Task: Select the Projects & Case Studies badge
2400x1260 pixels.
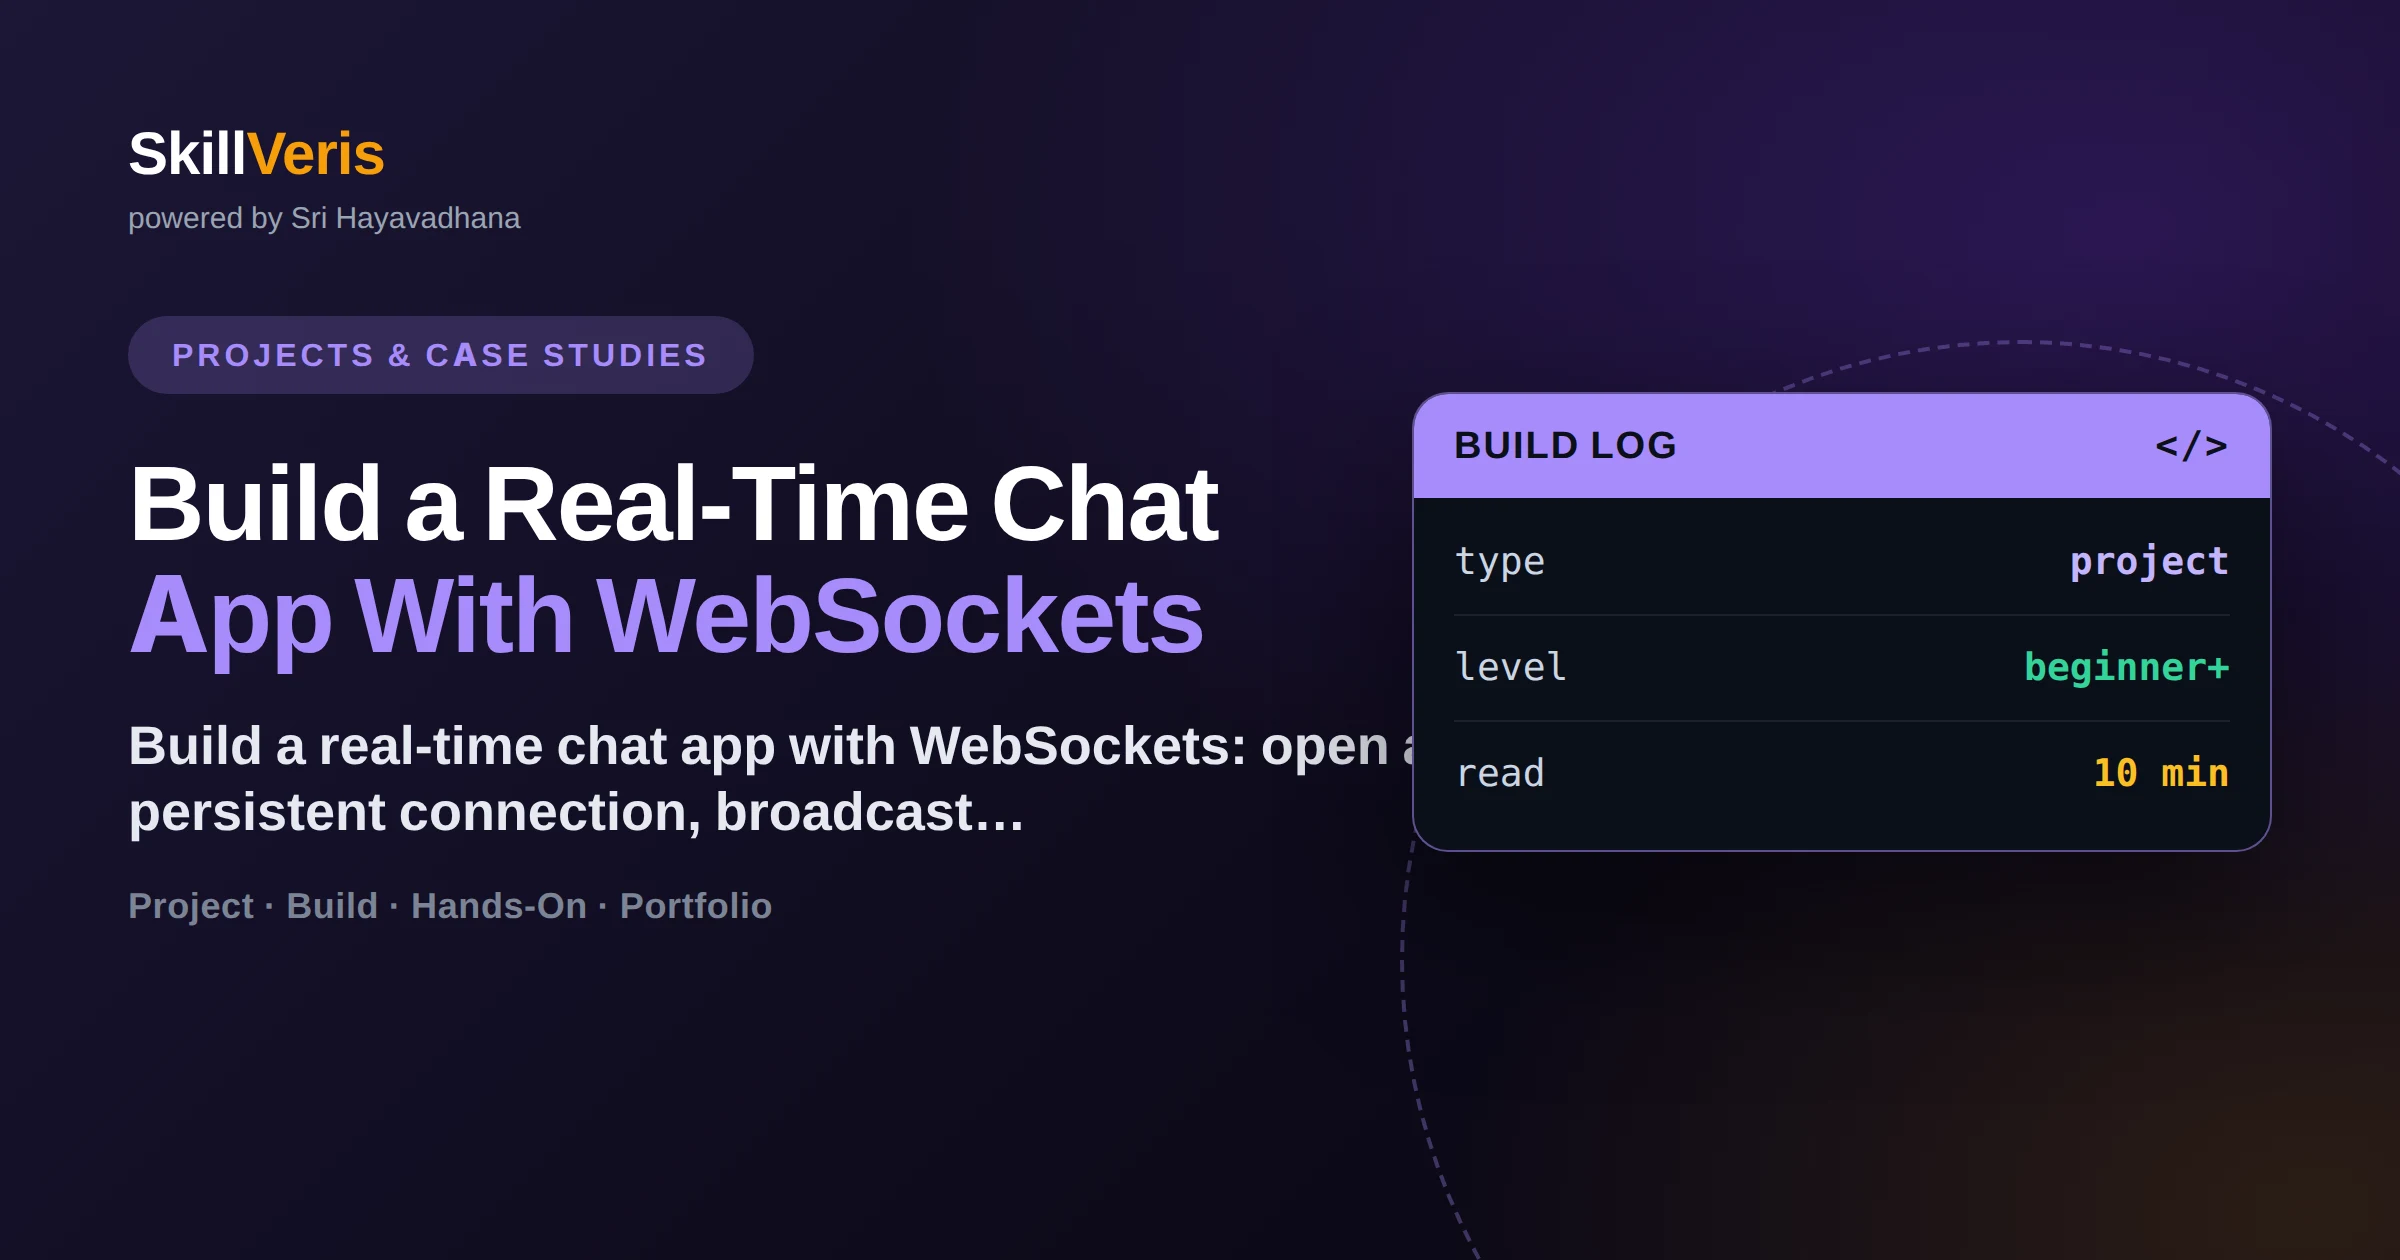Action: pyautogui.click(x=440, y=355)
